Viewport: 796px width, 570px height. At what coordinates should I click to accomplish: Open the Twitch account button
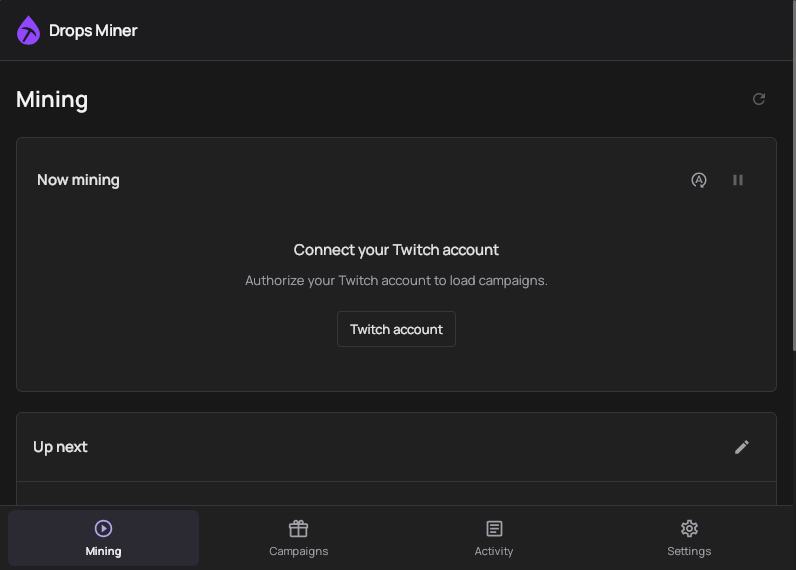point(396,329)
